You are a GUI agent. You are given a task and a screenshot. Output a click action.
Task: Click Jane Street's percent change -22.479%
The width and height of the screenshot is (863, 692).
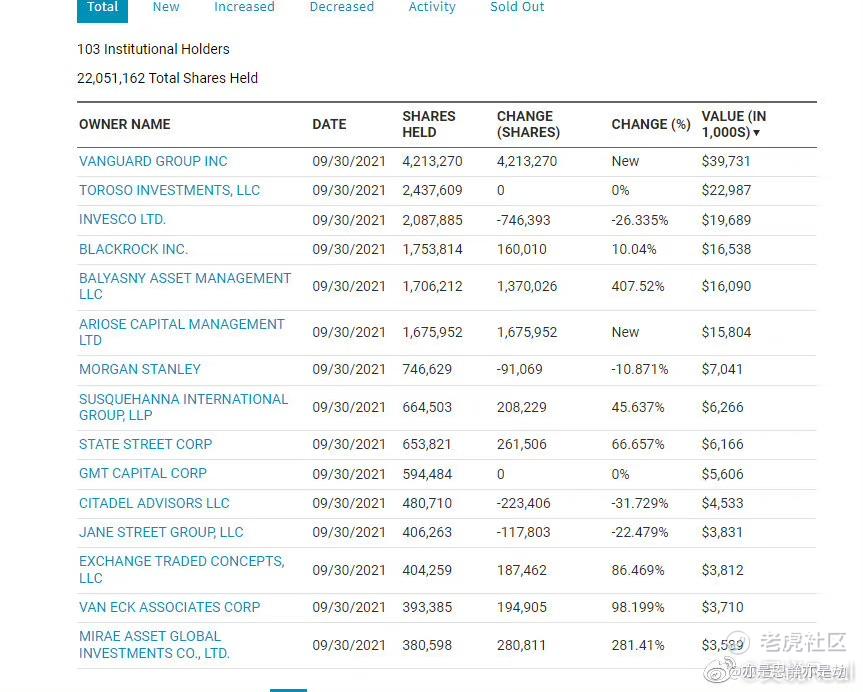640,532
